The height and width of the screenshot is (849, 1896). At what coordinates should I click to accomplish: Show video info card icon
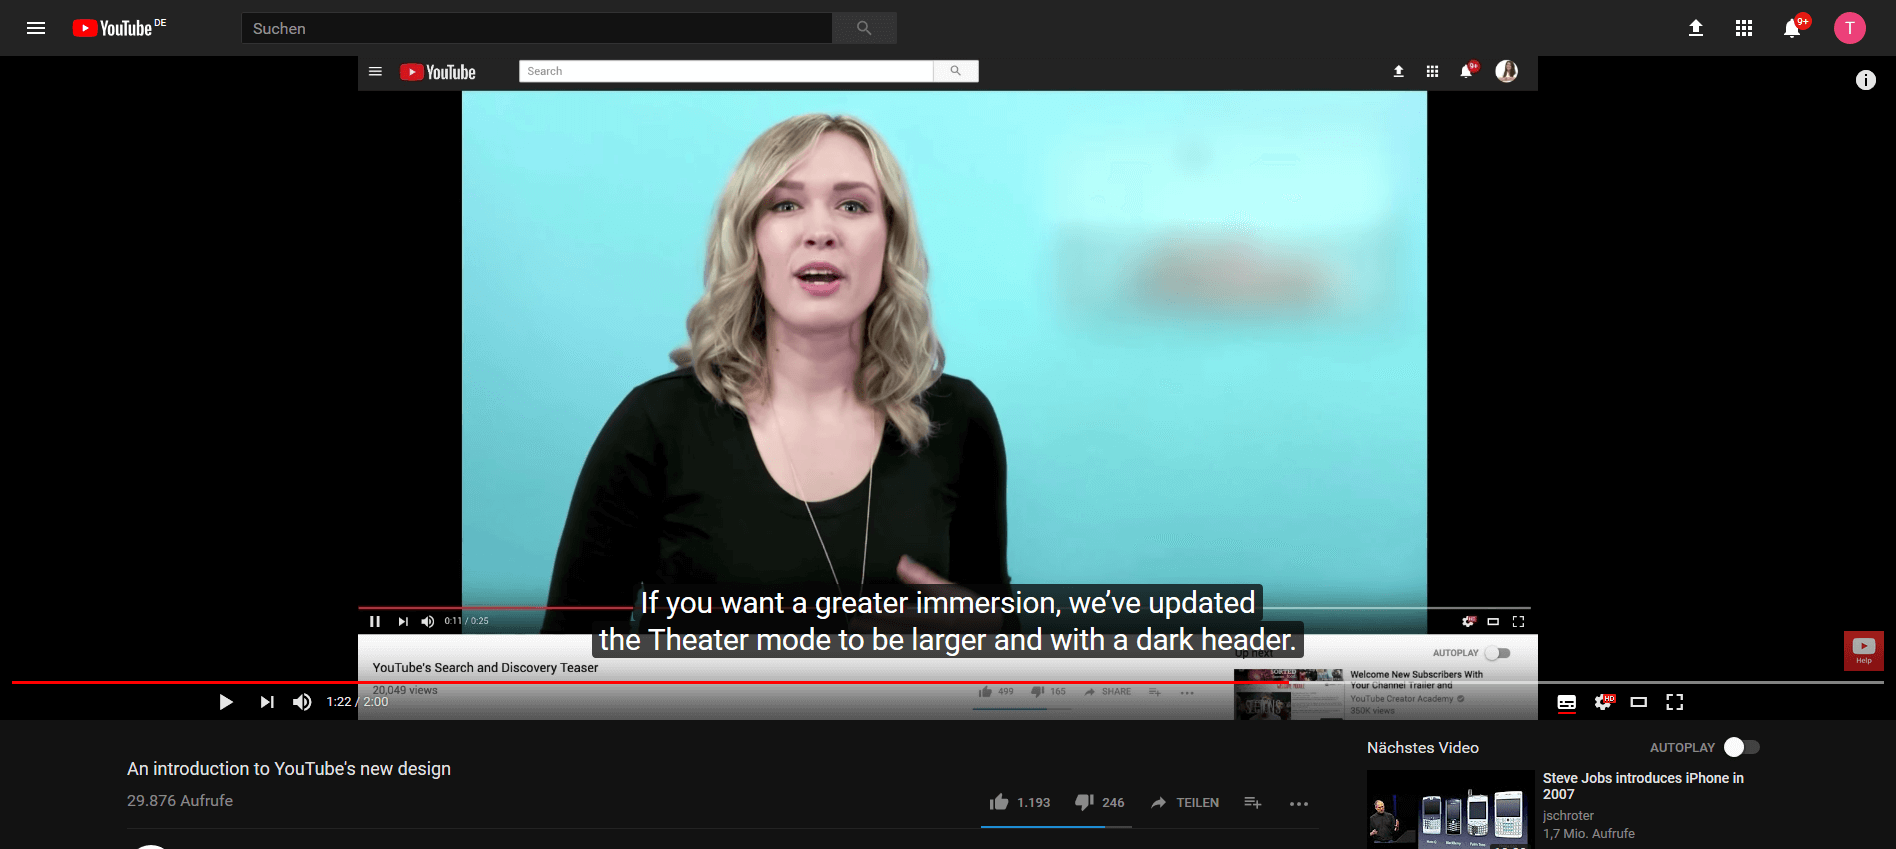click(1866, 80)
